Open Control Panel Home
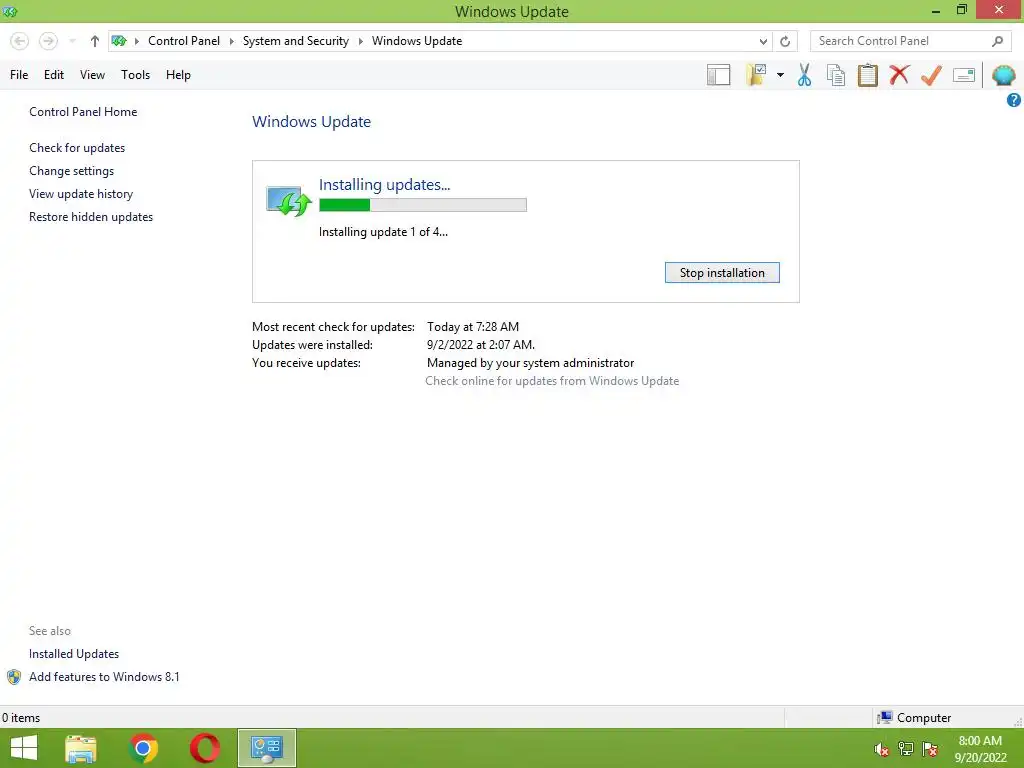This screenshot has width=1024, height=768. coord(83,112)
